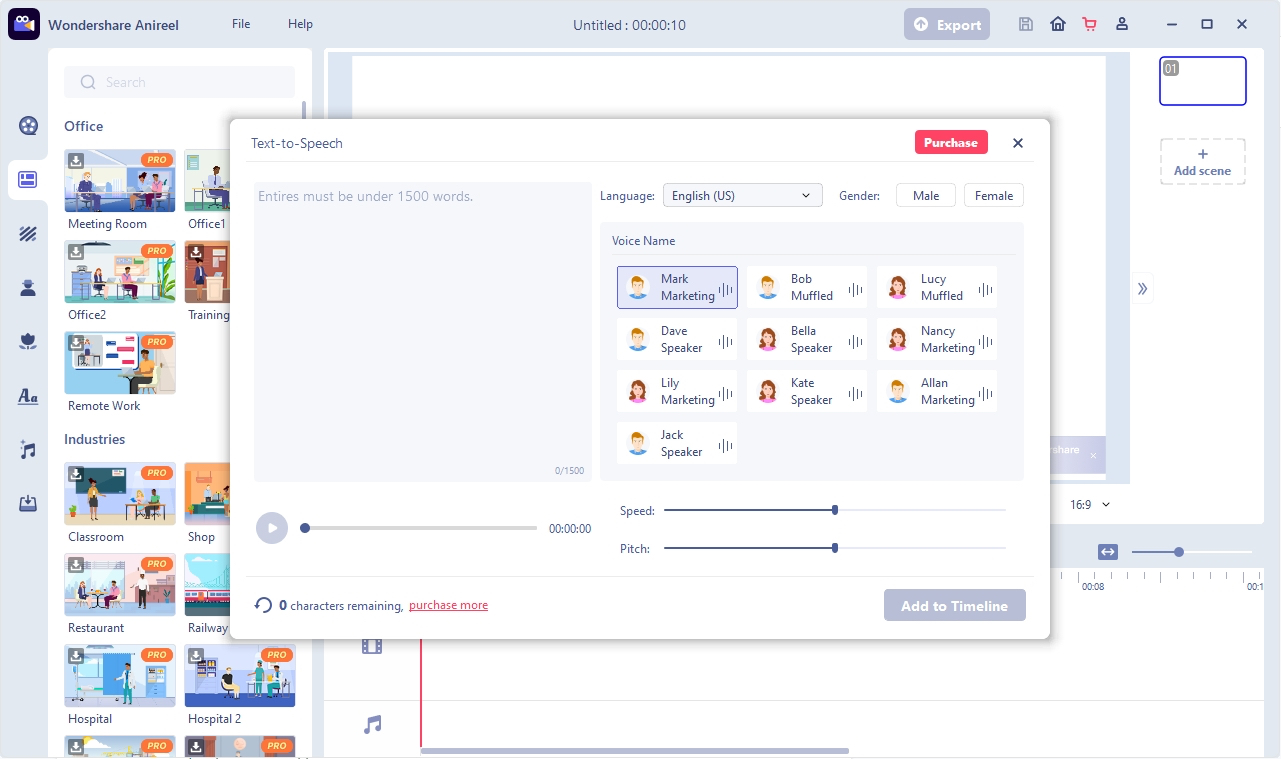Click download icon on Restaurant template

click(76, 565)
